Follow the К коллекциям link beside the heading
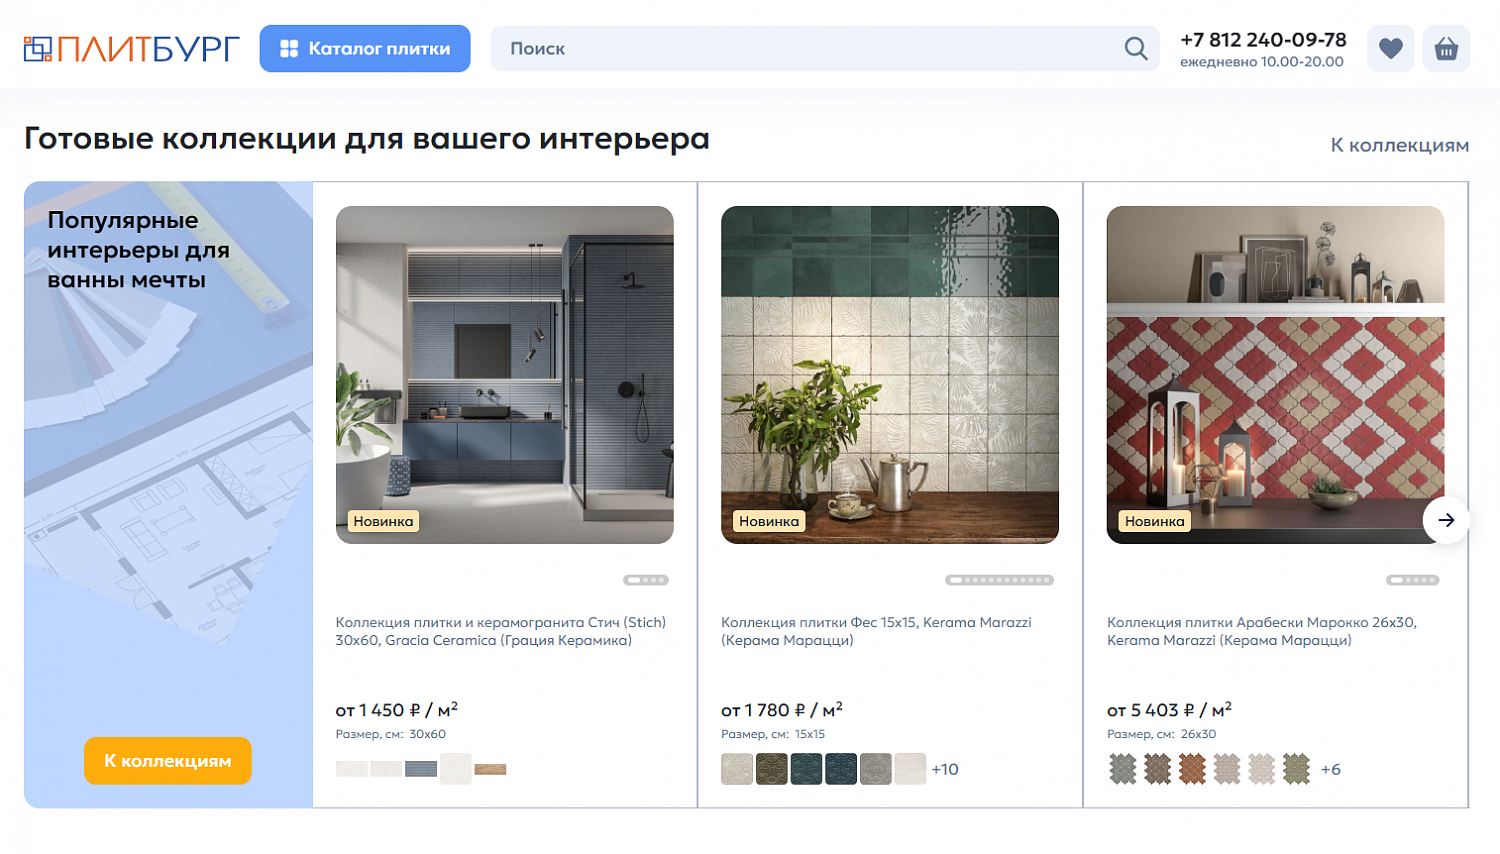The image size is (1500, 854). click(x=1399, y=145)
